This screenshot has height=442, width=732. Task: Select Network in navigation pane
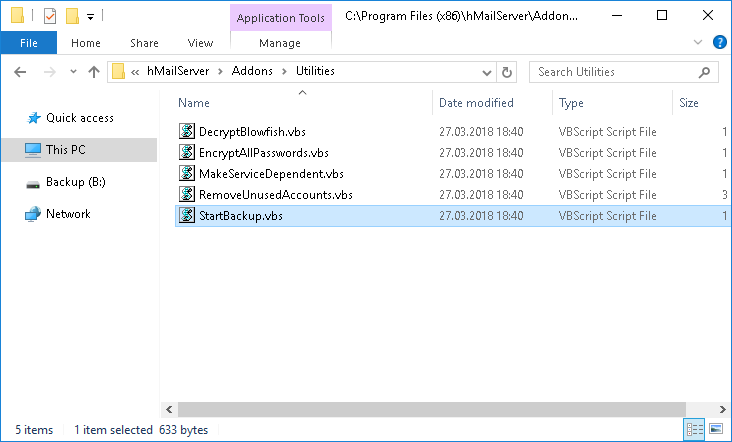pyautogui.click(x=68, y=214)
